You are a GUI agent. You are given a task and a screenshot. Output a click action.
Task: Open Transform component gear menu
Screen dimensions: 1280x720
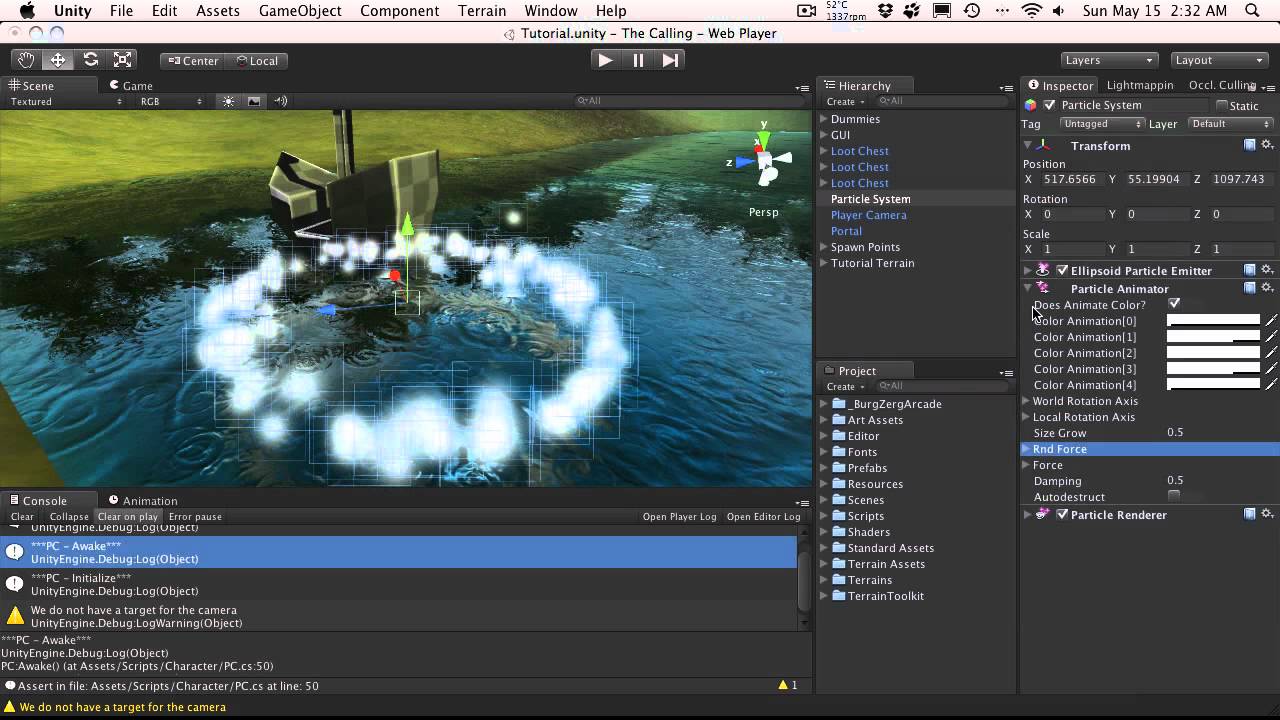point(1267,145)
